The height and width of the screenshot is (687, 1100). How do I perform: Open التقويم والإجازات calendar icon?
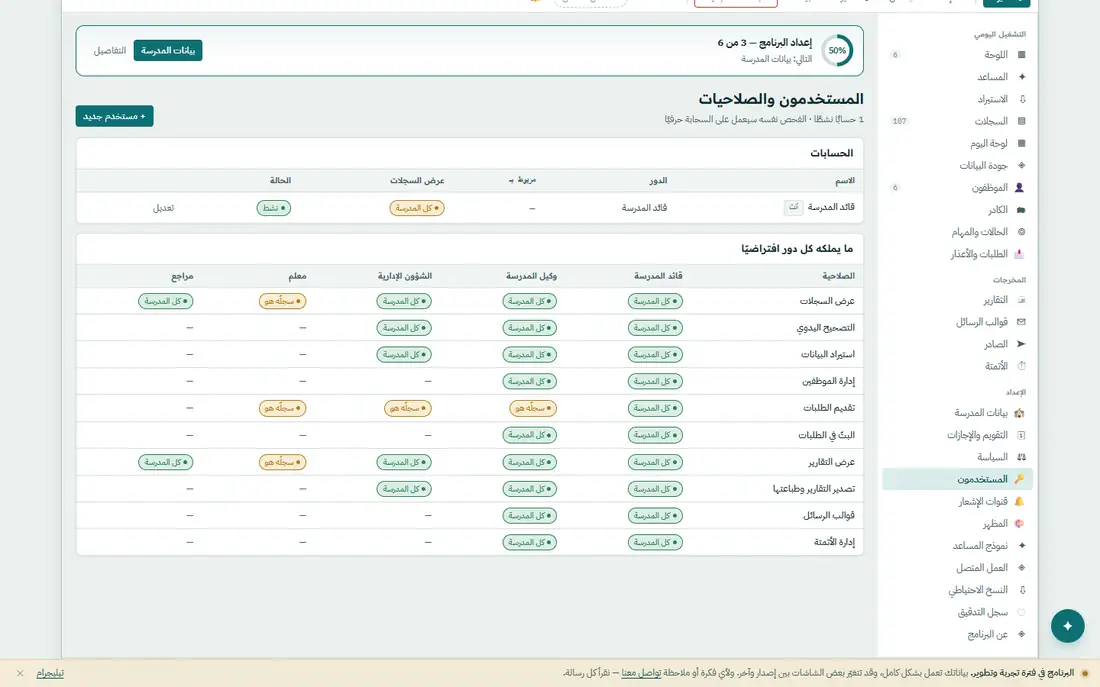click(1021, 435)
